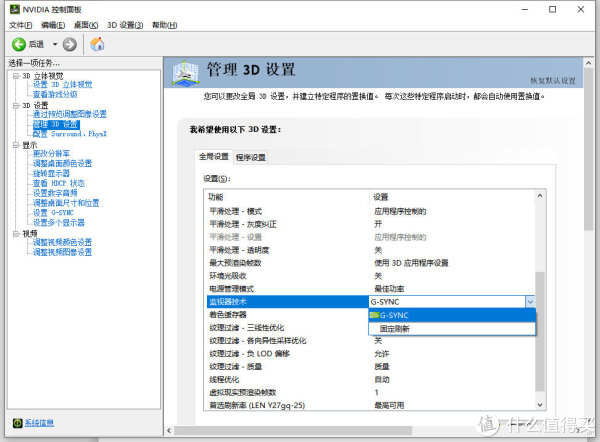The image size is (600, 442).
Task: Open 设置数字音频 link
Action: pyautogui.click(x=55, y=193)
